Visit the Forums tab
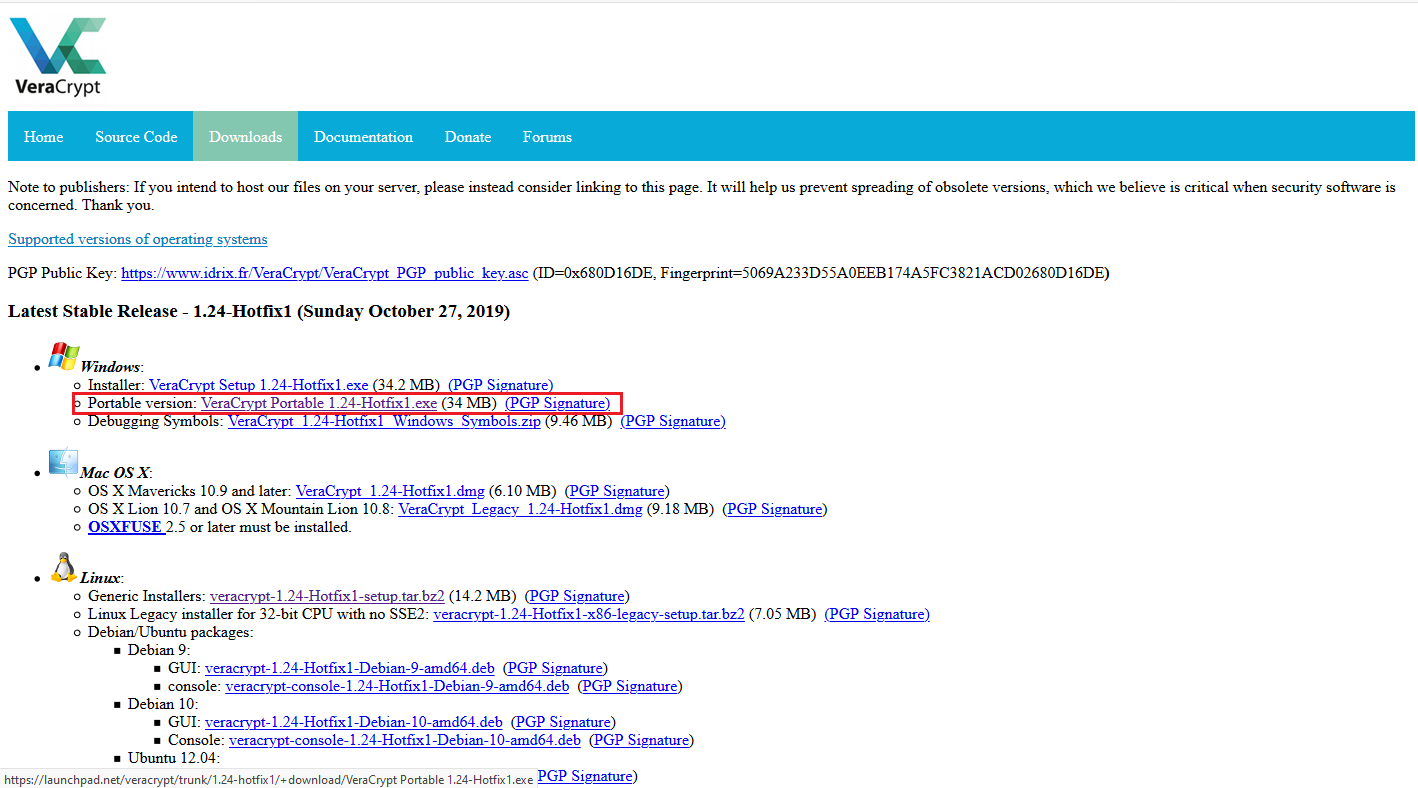Screen dimensions: 1418x788 547,137
